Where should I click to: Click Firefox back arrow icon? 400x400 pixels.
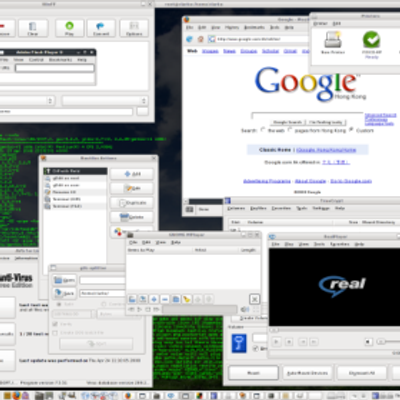pyautogui.click(x=189, y=39)
